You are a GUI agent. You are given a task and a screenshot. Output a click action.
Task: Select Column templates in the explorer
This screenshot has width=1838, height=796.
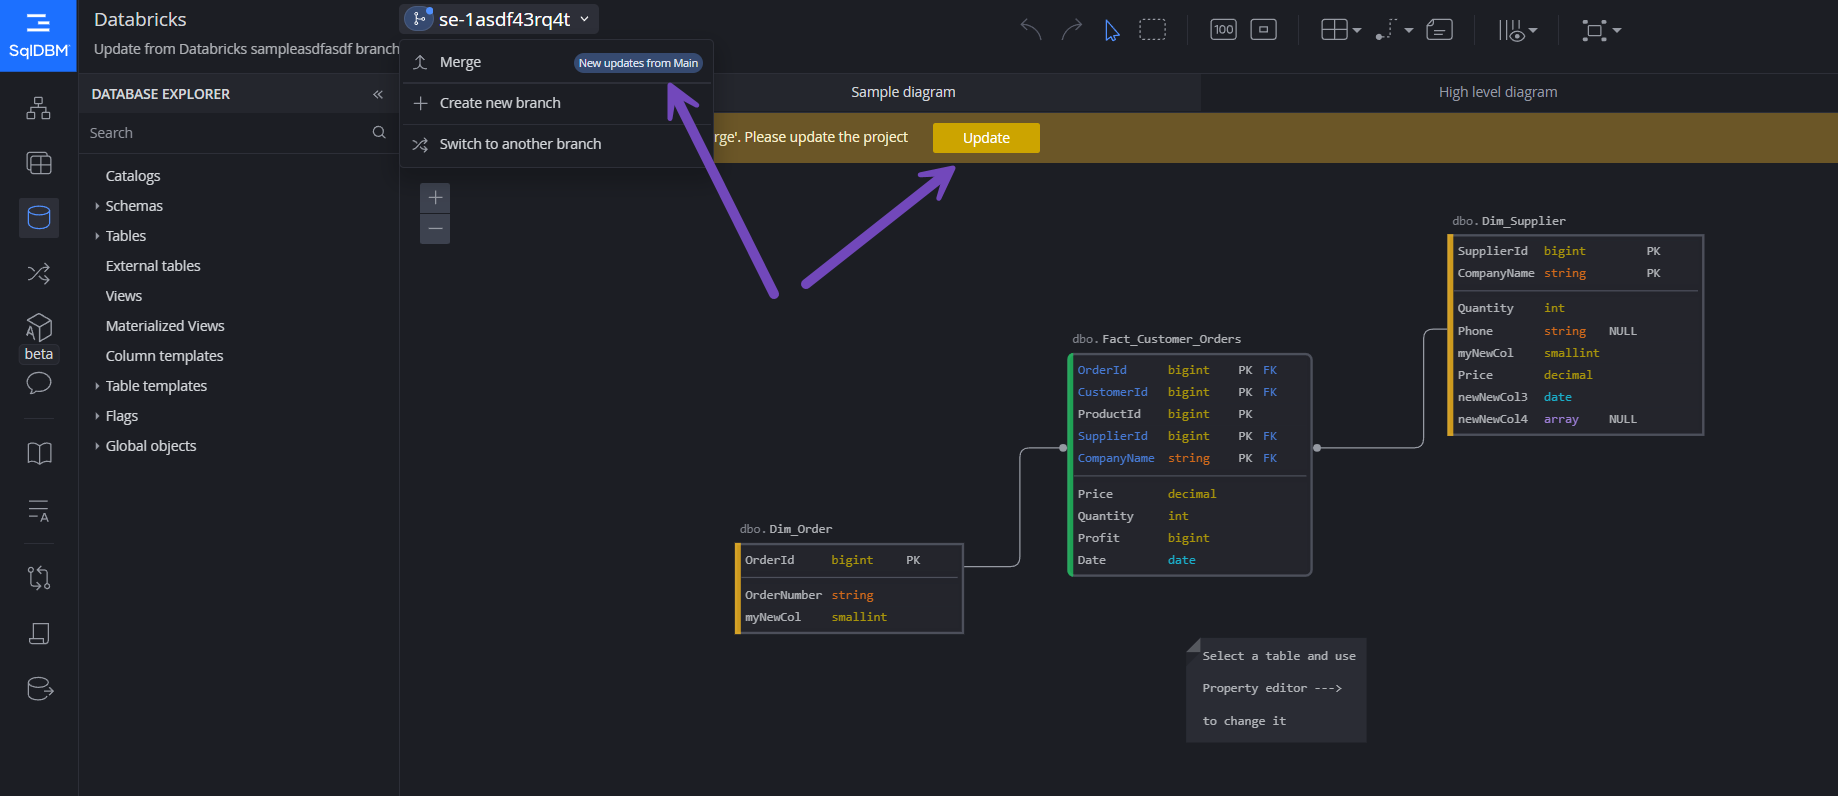click(x=165, y=356)
